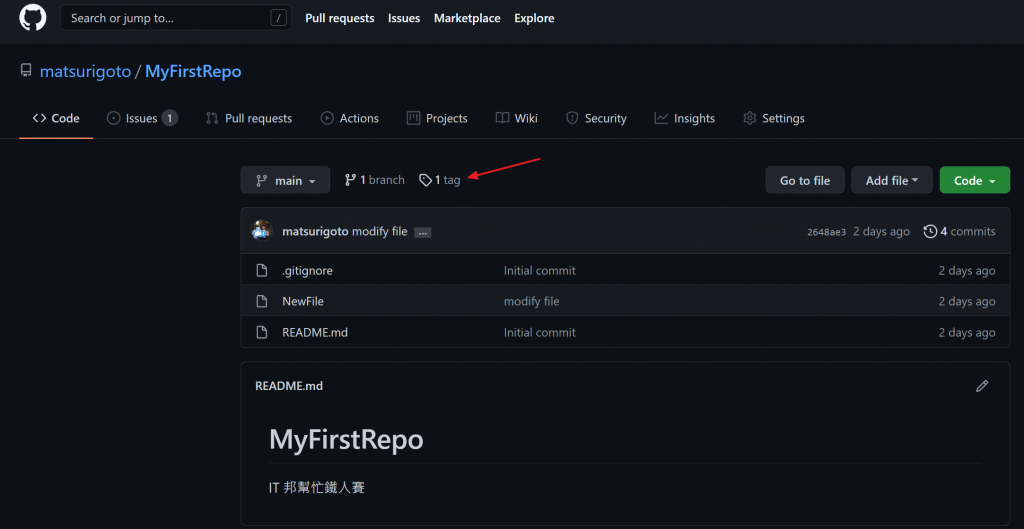The image size is (1024, 529).
Task: Open Issues in top navigation bar
Action: point(404,18)
